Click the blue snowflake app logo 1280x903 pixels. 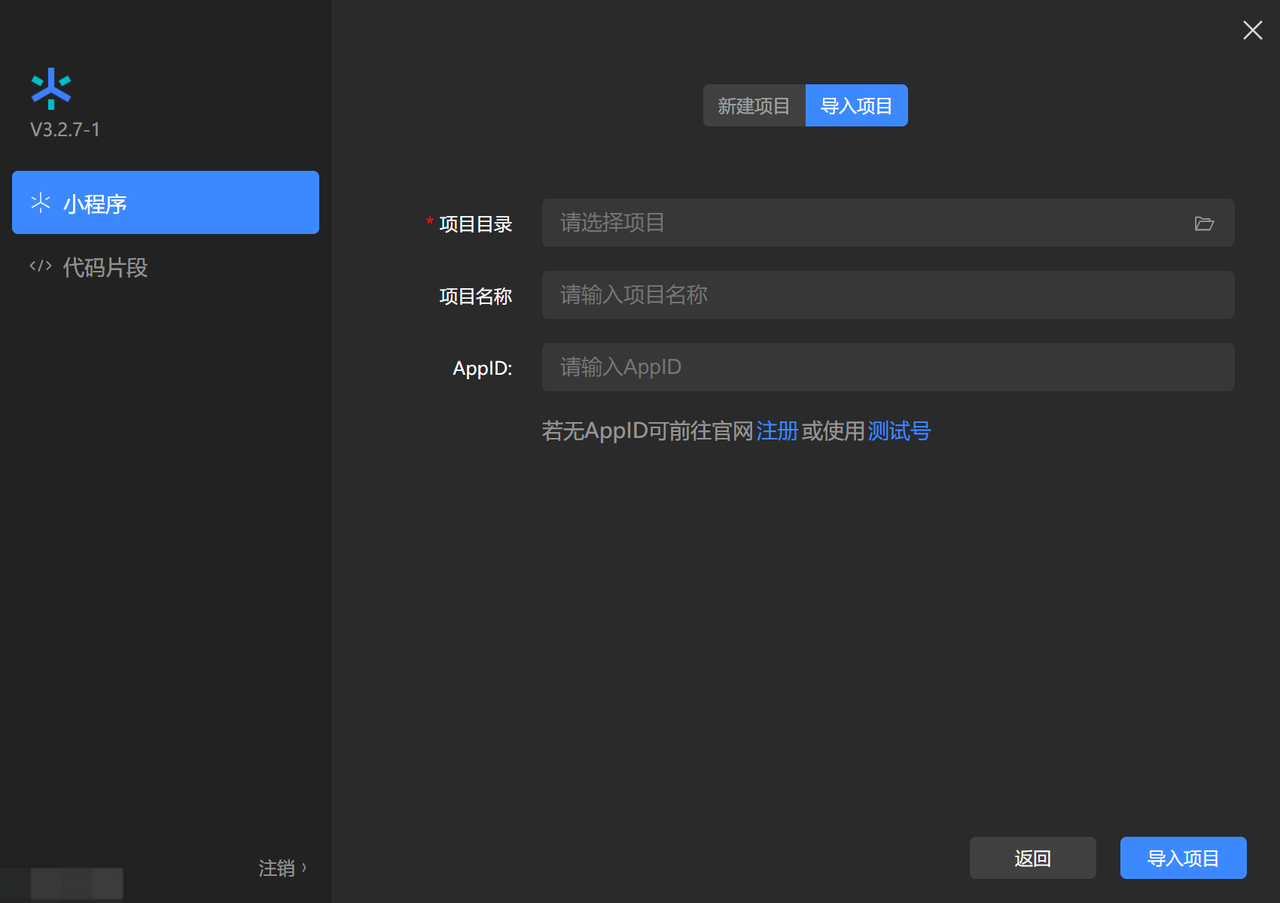(51, 88)
